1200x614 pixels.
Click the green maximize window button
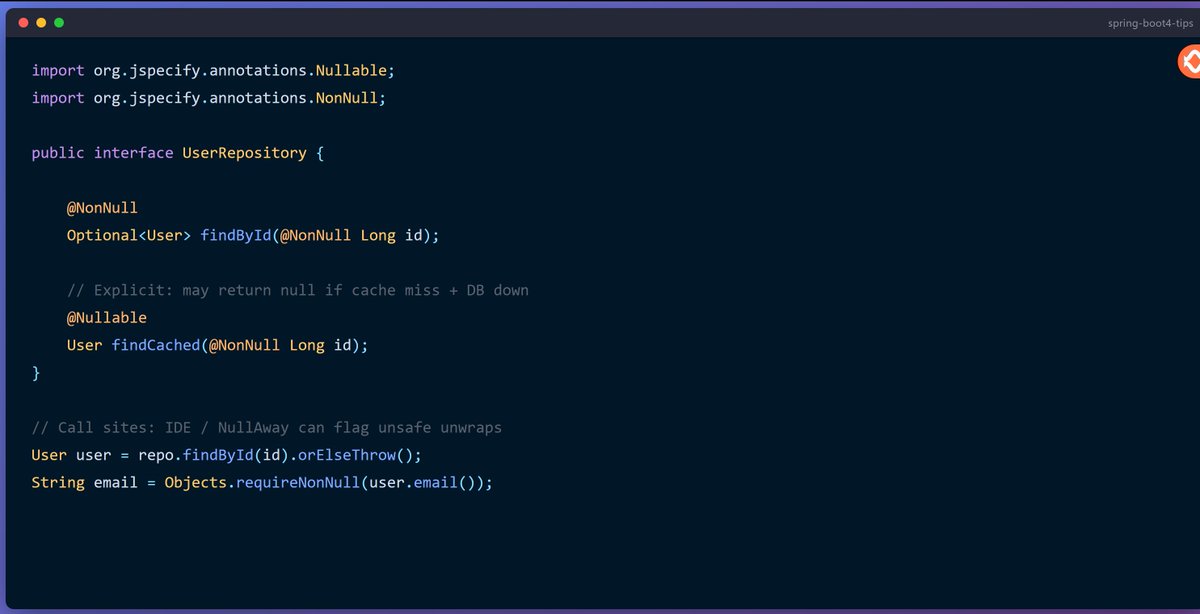[x=59, y=22]
